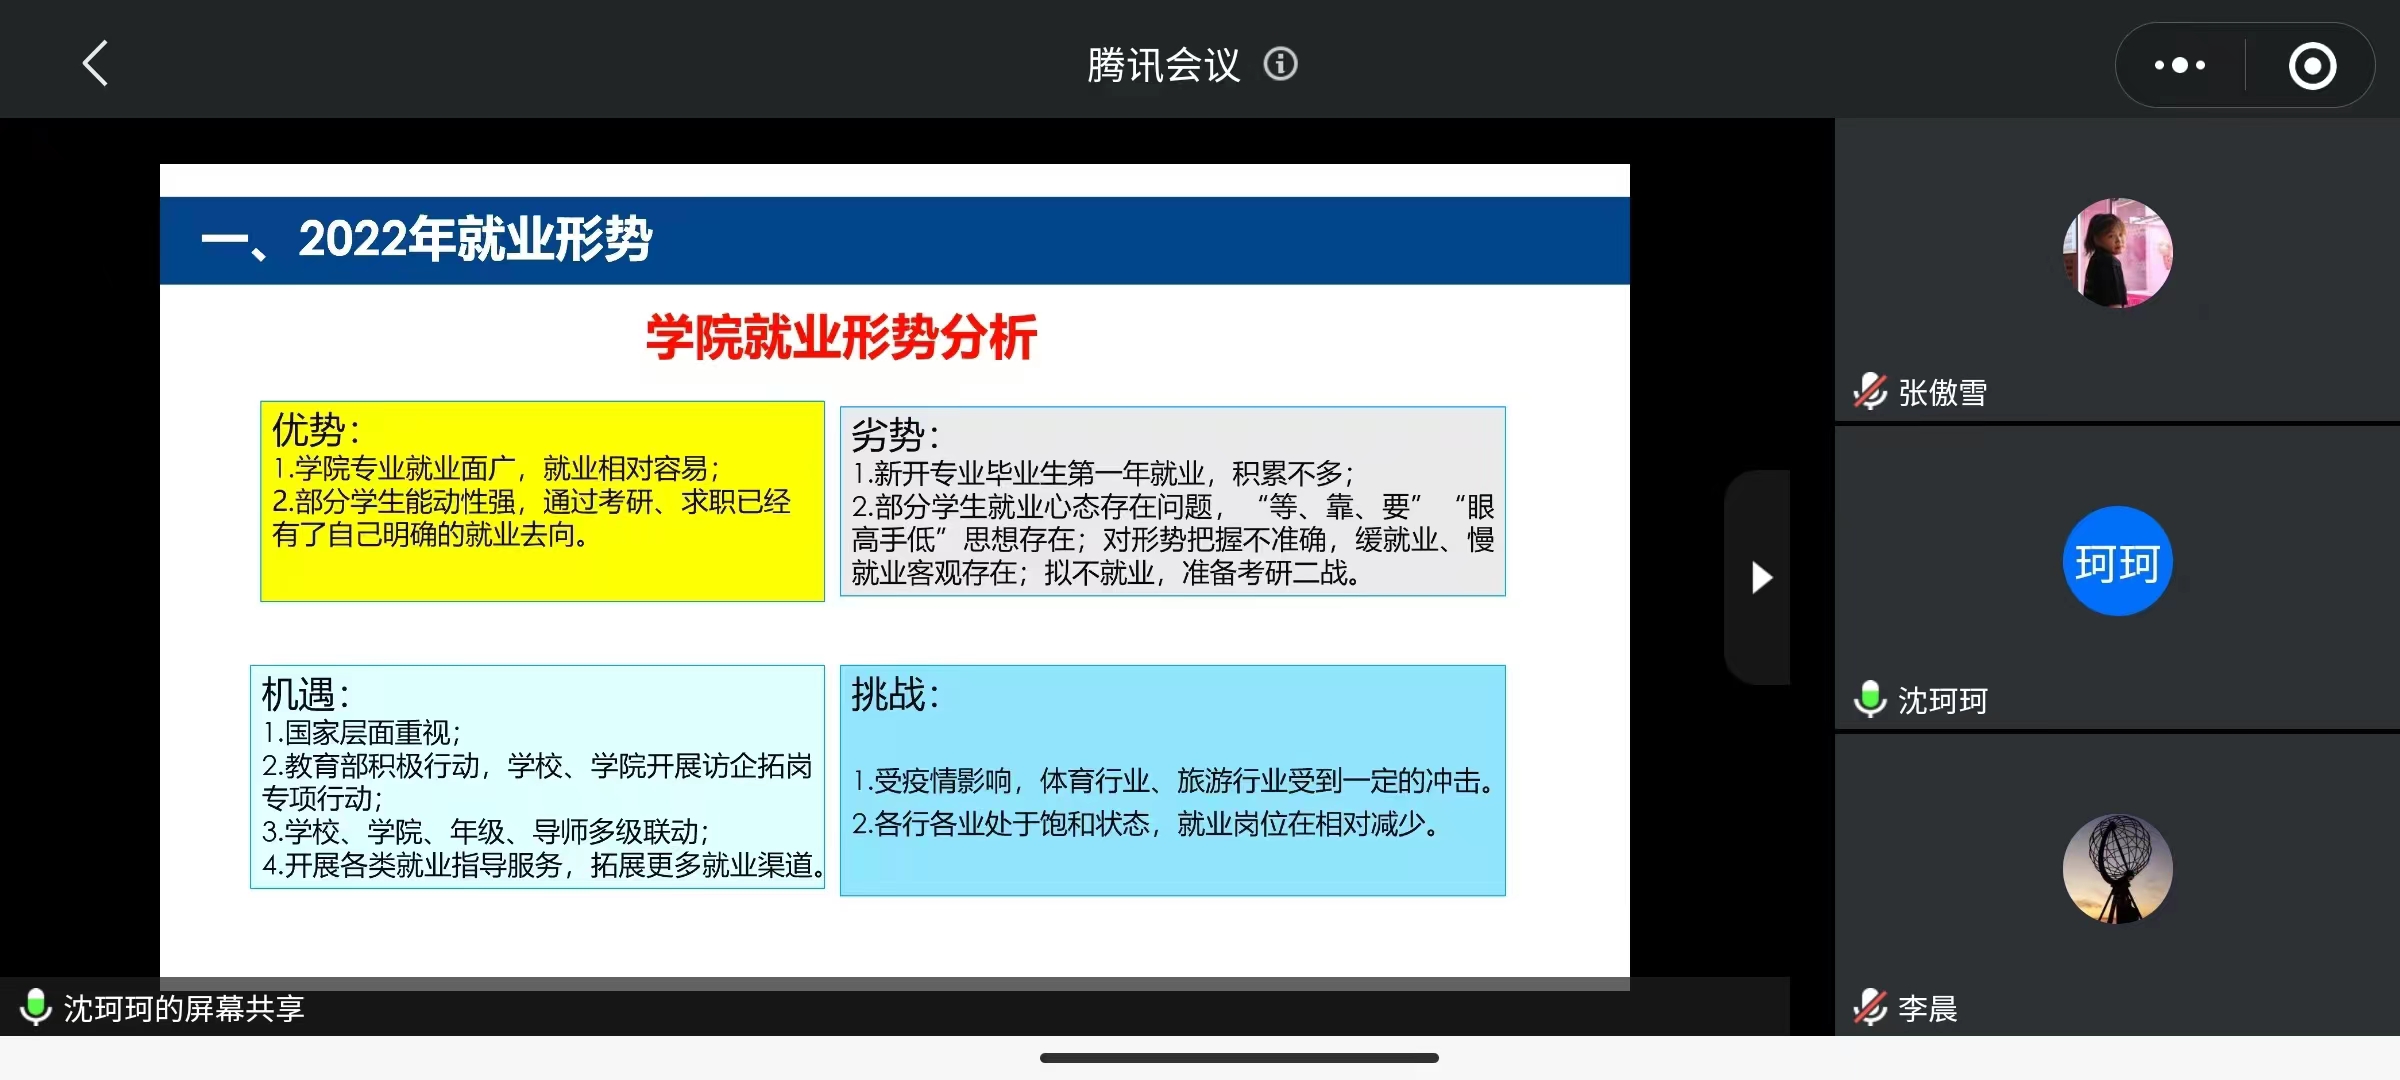Click the blue 挑战 box on slide
The height and width of the screenshot is (1080, 2400).
pyautogui.click(x=1172, y=780)
